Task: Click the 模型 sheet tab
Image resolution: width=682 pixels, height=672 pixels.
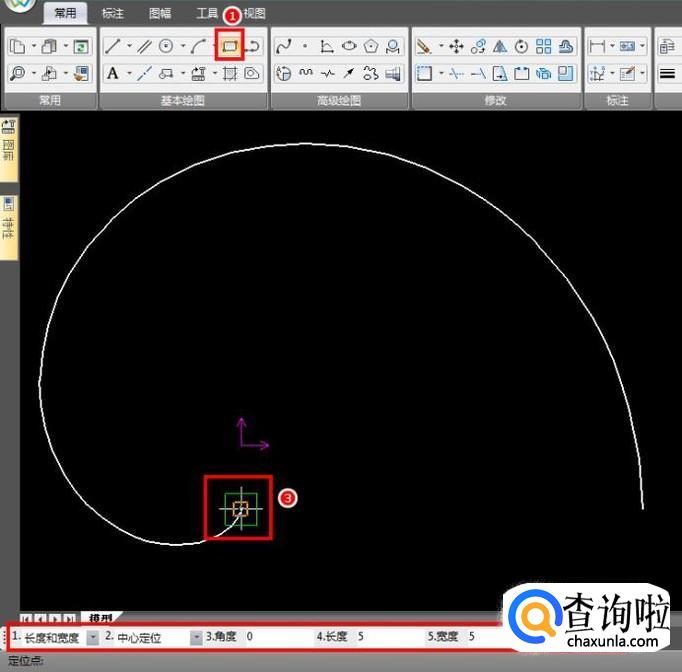Action: click(x=99, y=618)
